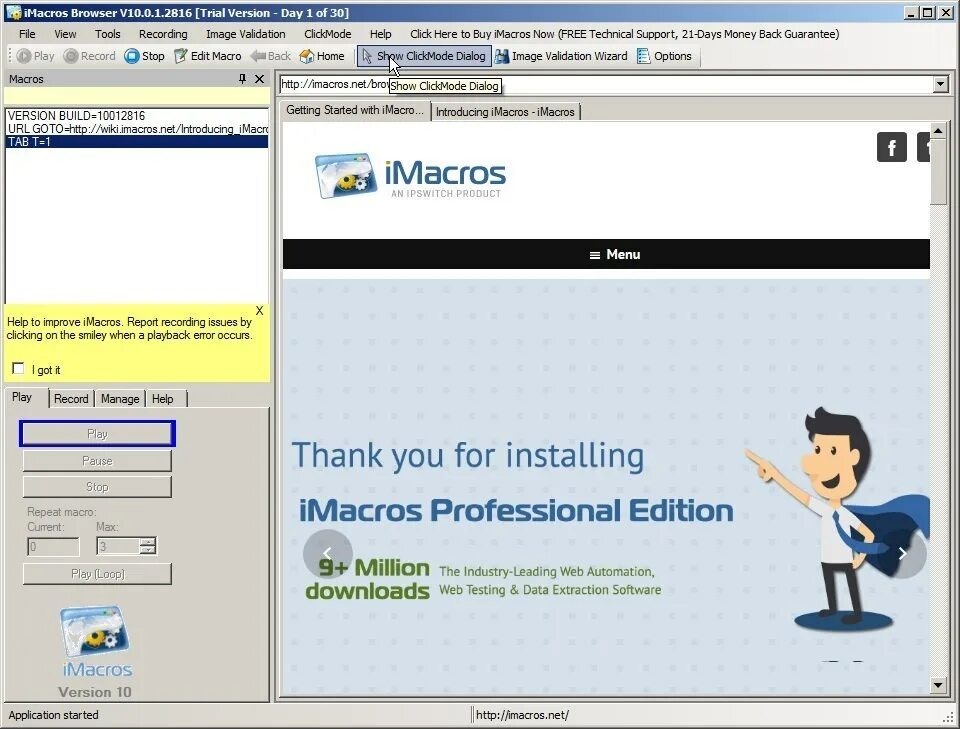Click the Pause button
The image size is (960, 729).
click(97, 461)
